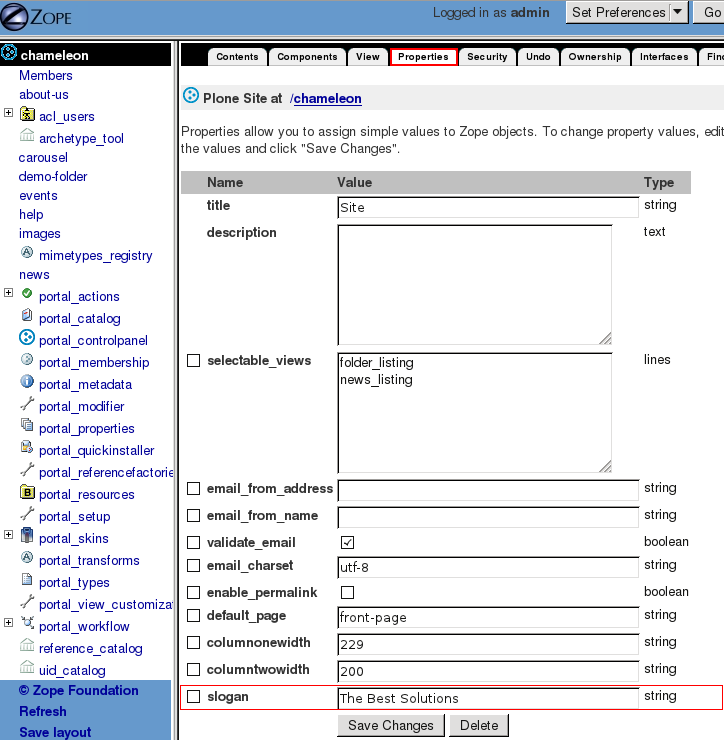Click the portal_types document icon
This screenshot has width=724, height=740.
coord(27,580)
